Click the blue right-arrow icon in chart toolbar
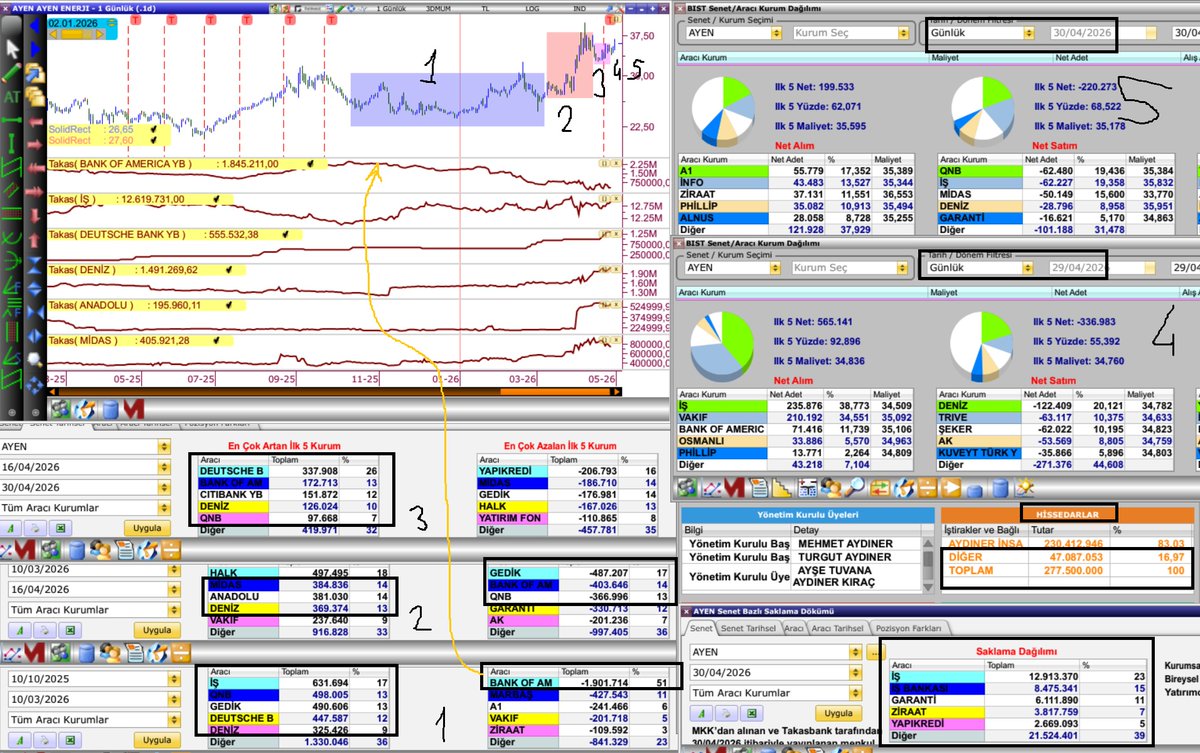Screen dimensions: 1200x753 coord(34,49)
